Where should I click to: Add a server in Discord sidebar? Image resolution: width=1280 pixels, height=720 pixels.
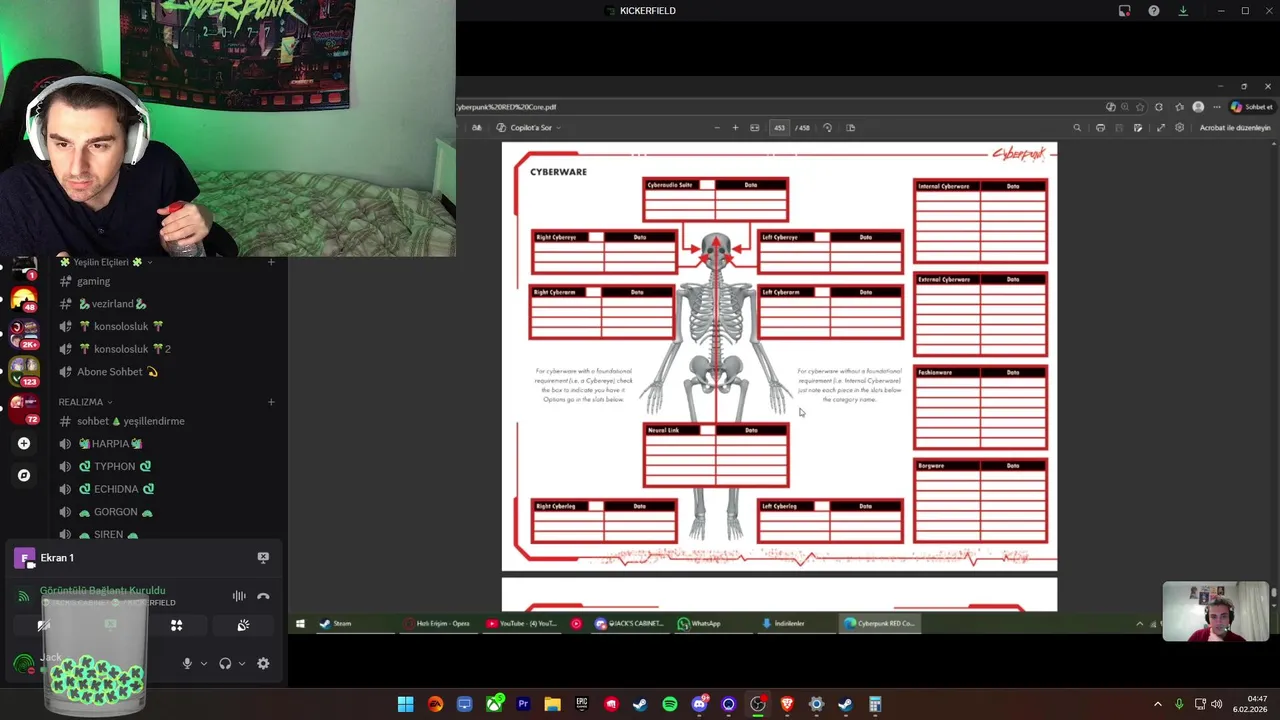(x=24, y=443)
